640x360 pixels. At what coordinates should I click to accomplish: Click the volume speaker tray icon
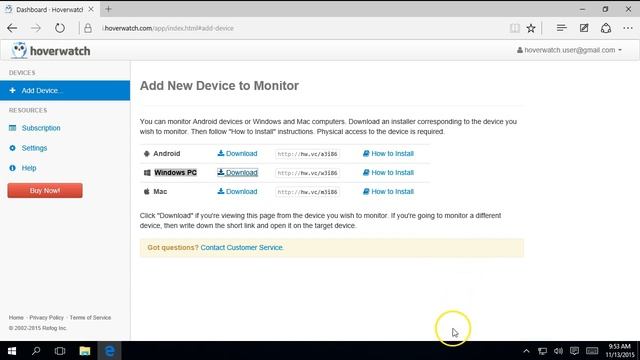point(558,351)
